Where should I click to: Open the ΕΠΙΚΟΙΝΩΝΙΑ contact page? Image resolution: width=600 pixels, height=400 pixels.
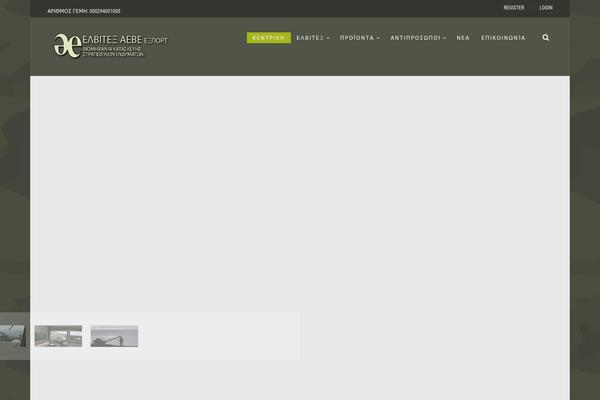(x=503, y=38)
